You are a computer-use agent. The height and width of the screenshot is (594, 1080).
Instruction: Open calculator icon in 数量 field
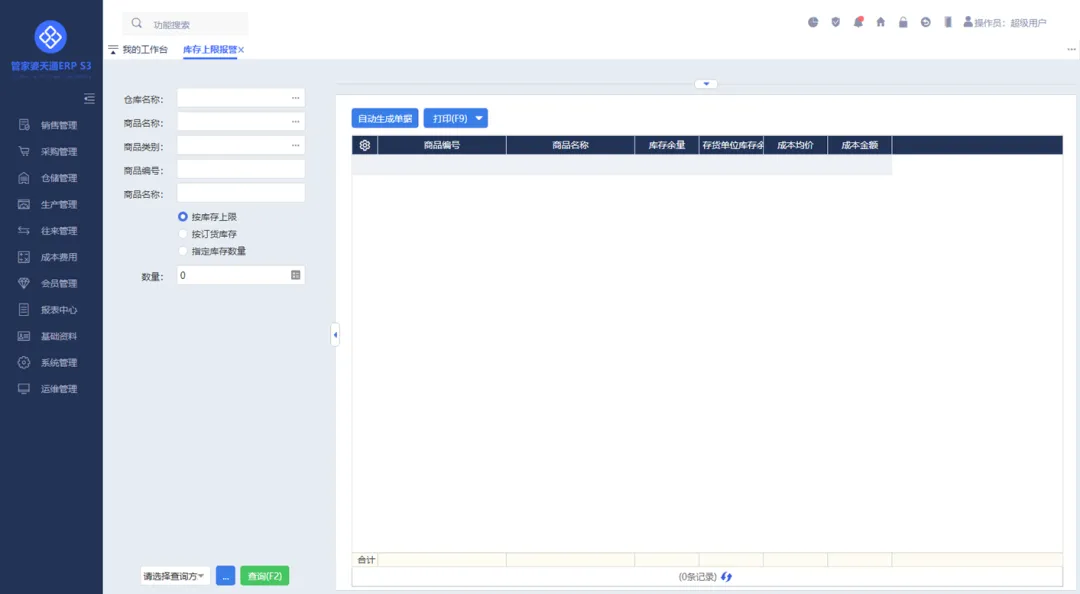pyautogui.click(x=295, y=275)
